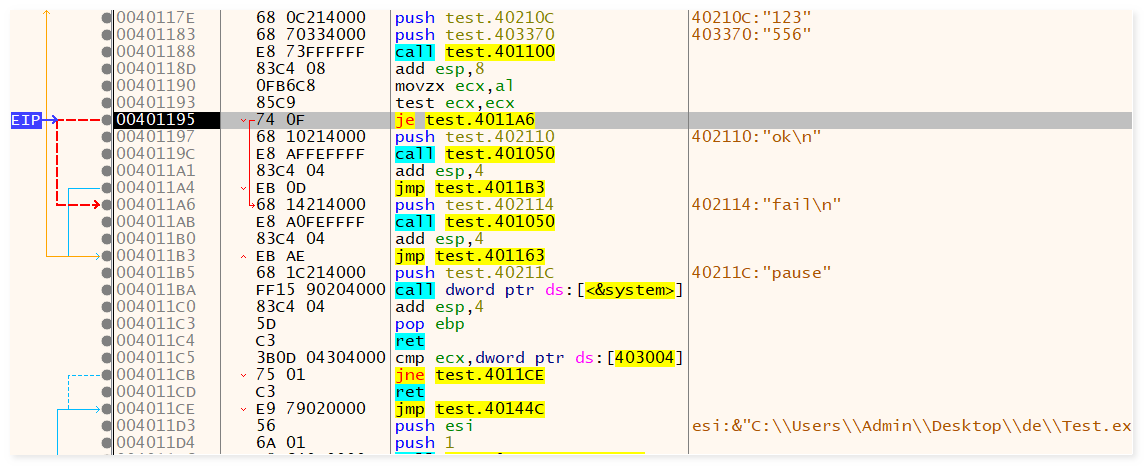Screen dimensions: 1144x466
Task: Click the blue EIP marker label
Action: coord(25,120)
